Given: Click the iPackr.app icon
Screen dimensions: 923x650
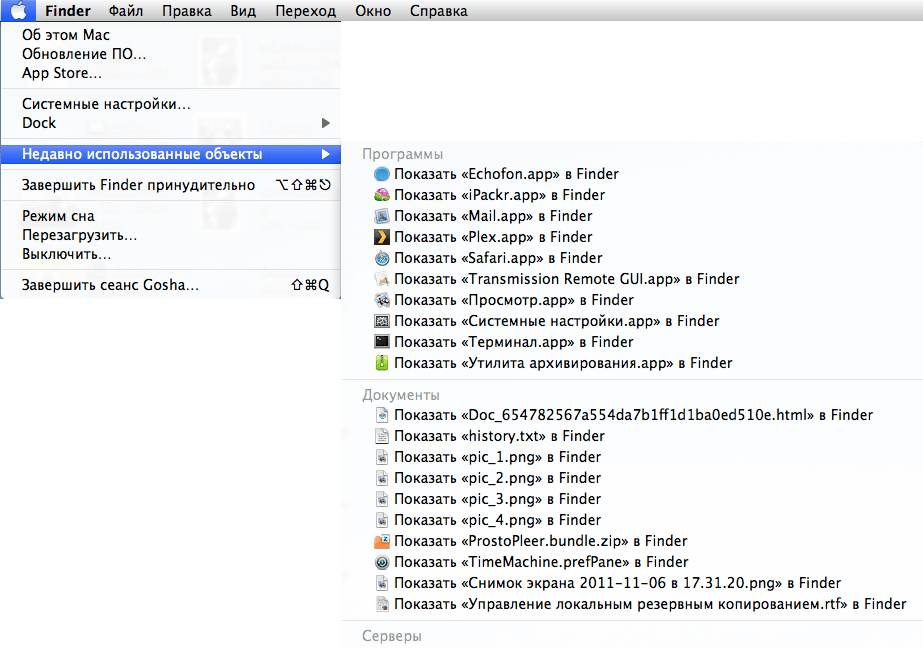Looking at the screenshot, I should pos(382,195).
